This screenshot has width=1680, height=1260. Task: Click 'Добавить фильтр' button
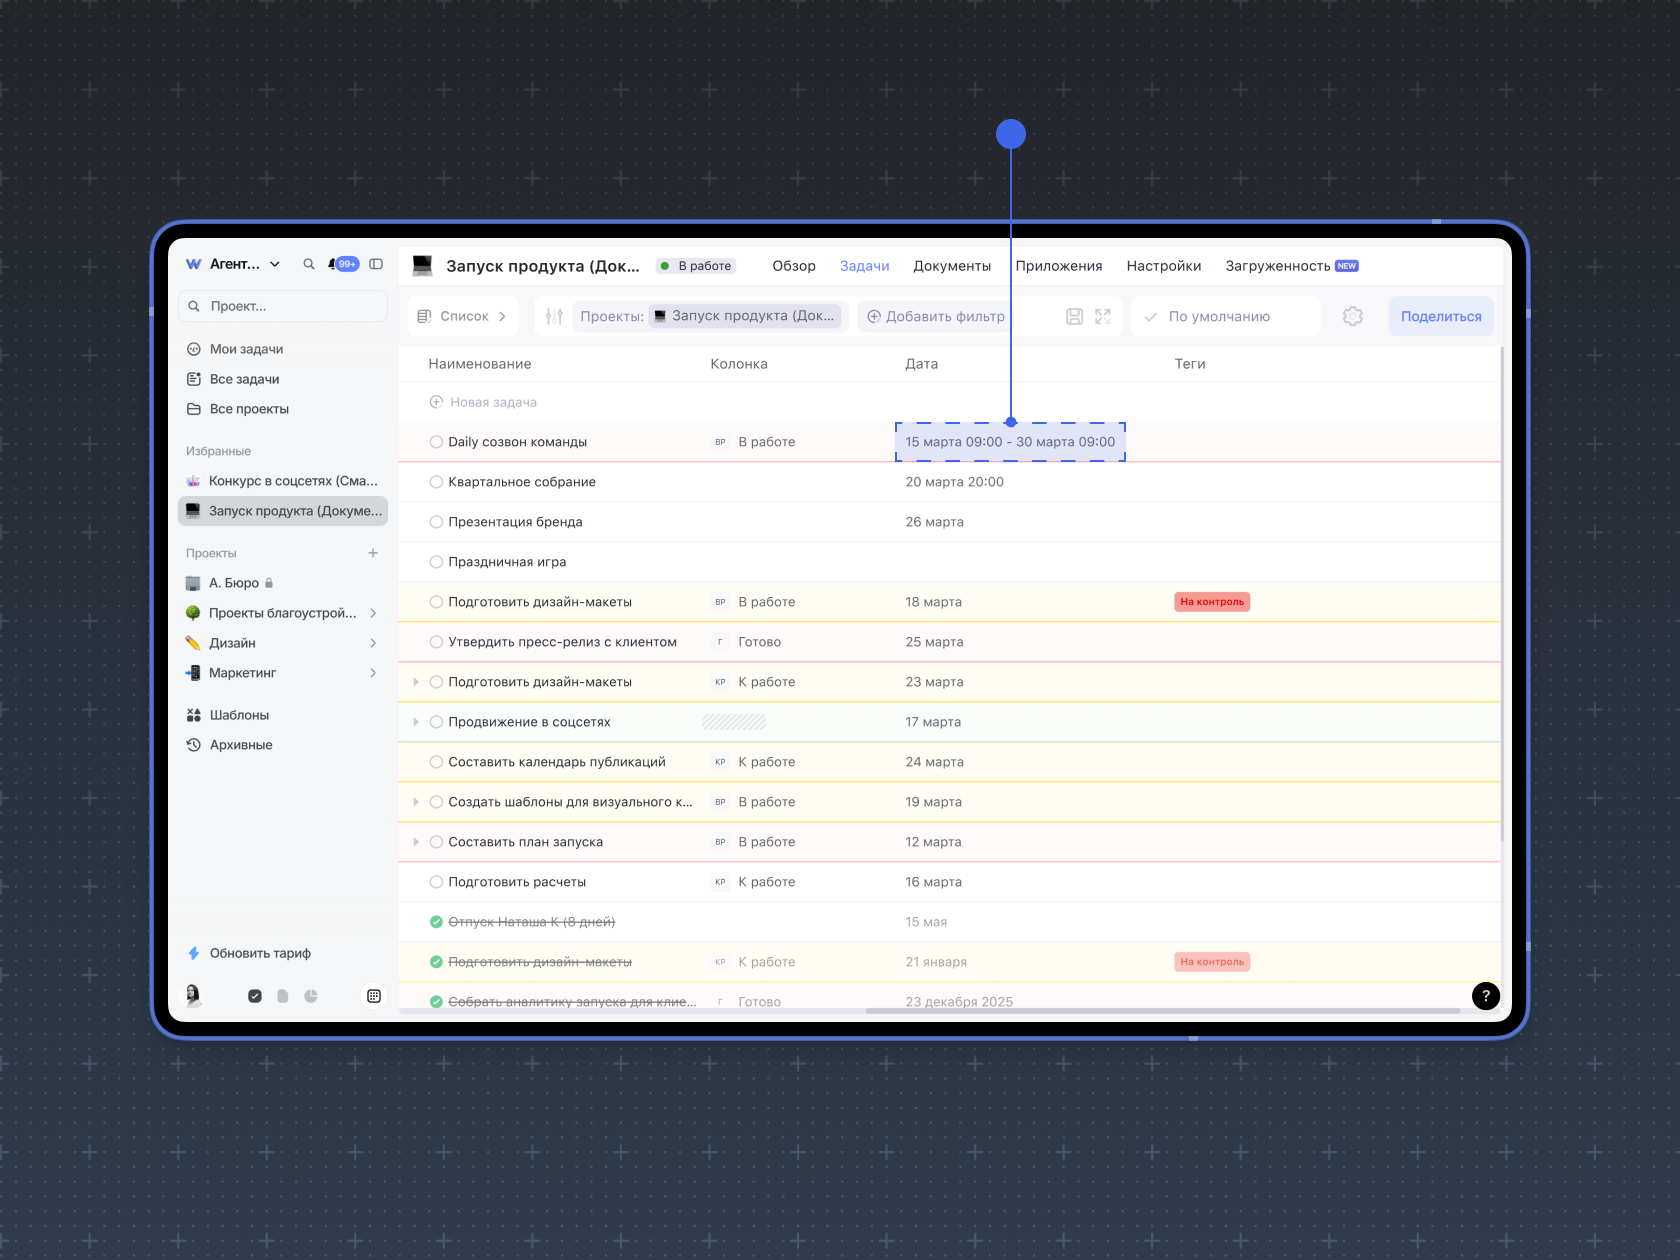(936, 316)
